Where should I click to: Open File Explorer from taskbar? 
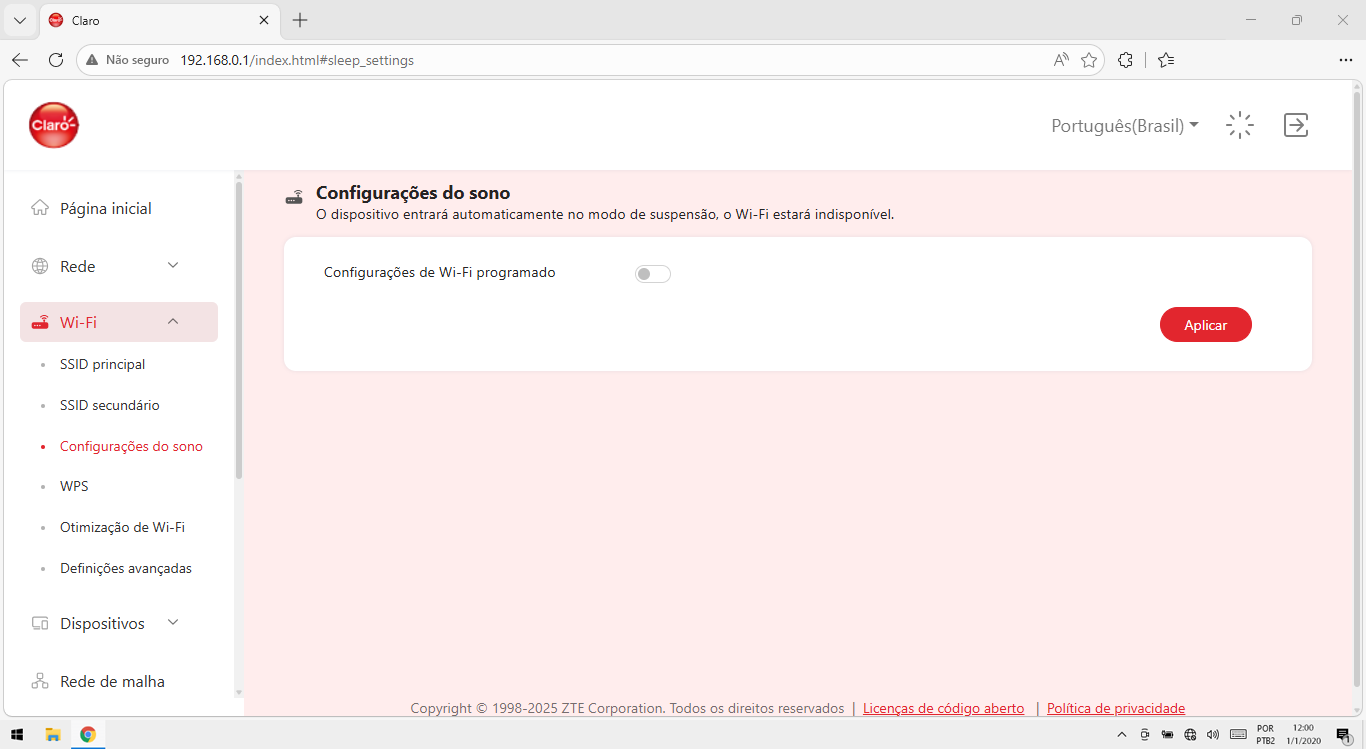53,734
